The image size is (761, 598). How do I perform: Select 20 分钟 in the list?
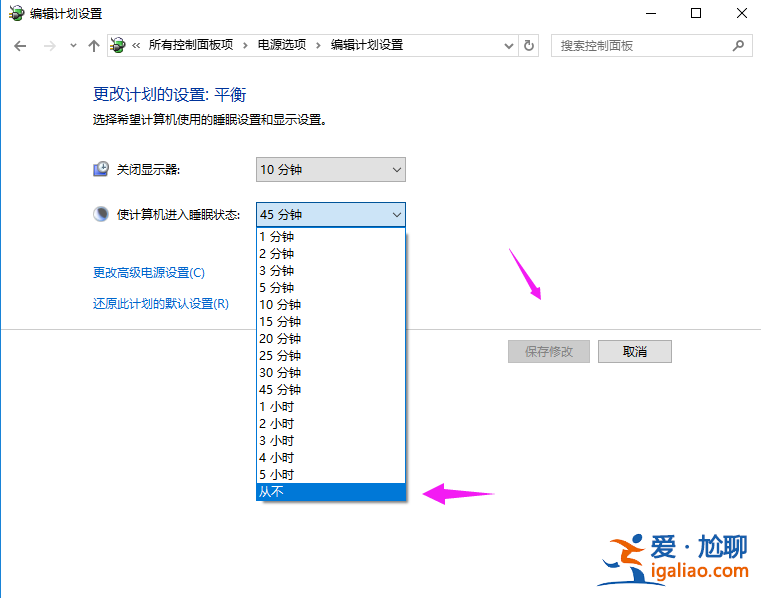tap(331, 338)
